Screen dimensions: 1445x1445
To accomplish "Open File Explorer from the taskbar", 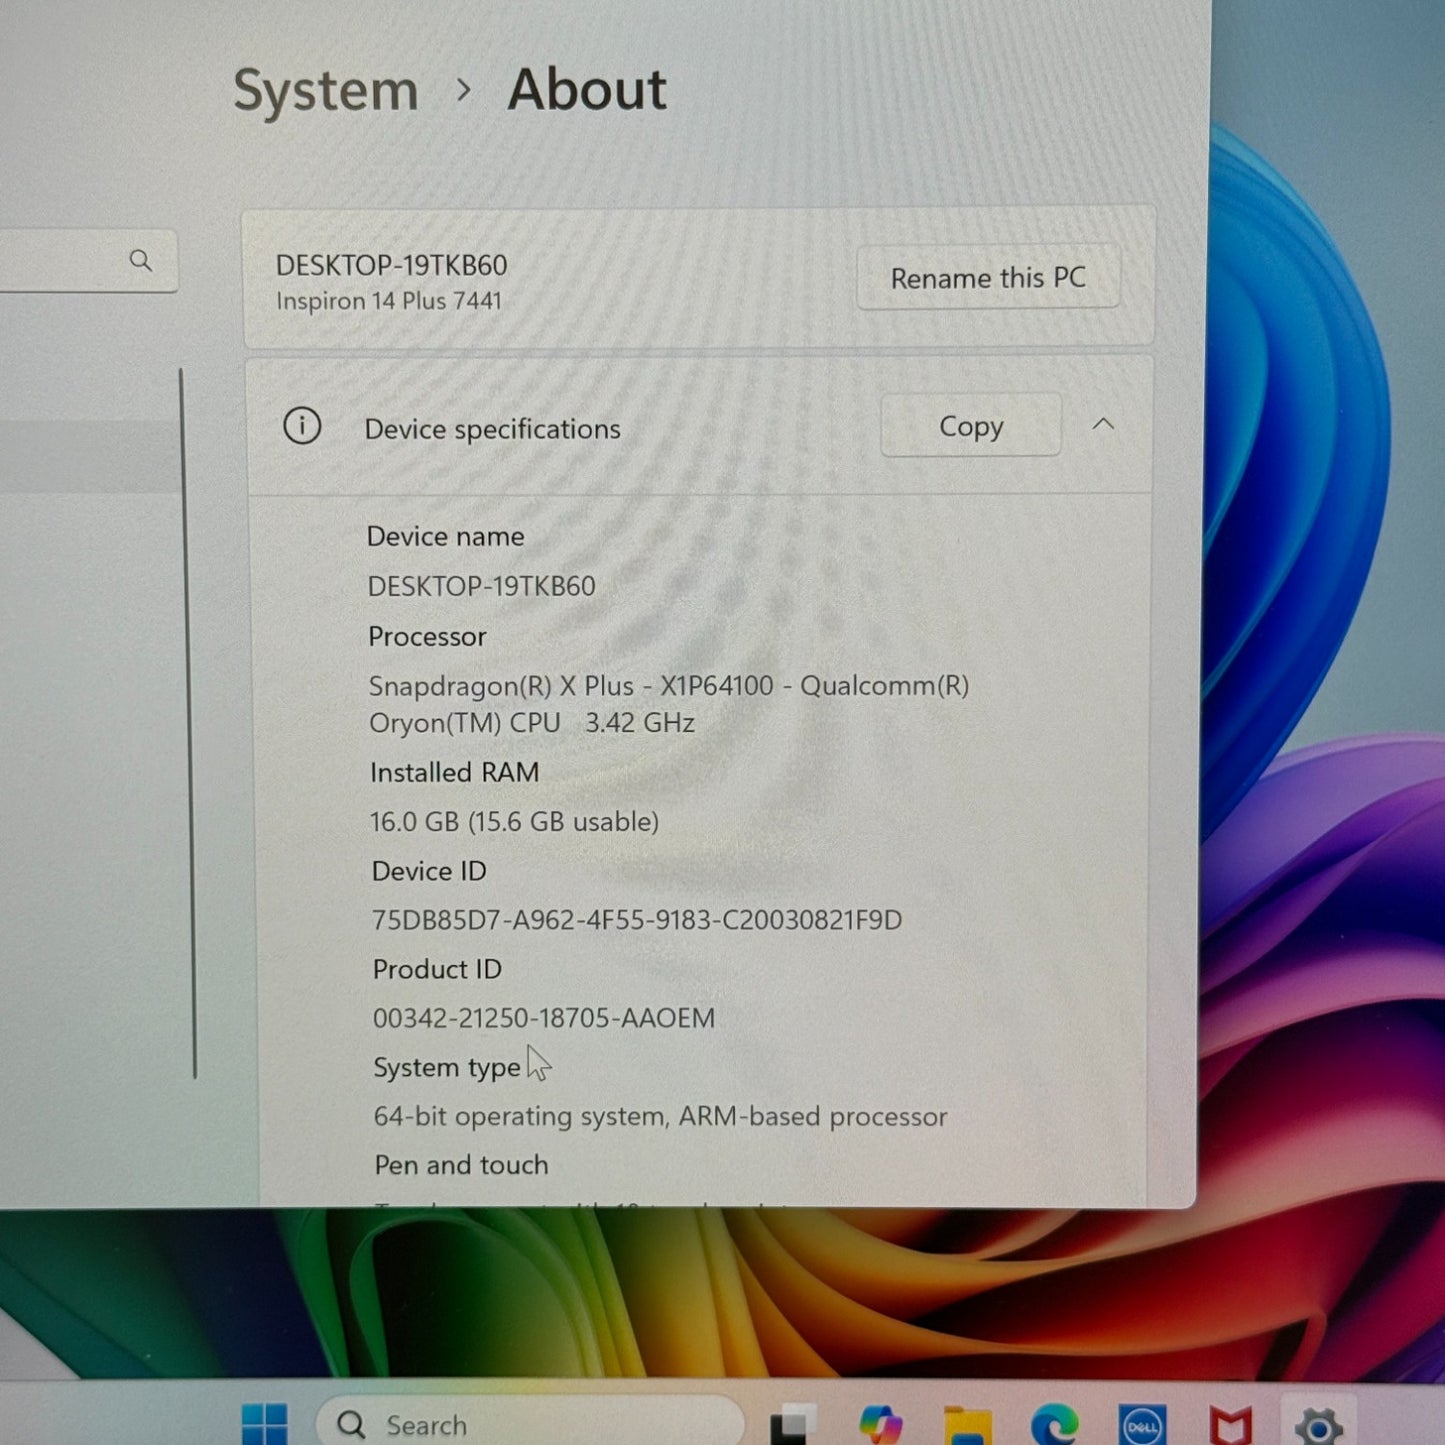I will tap(967, 1425).
